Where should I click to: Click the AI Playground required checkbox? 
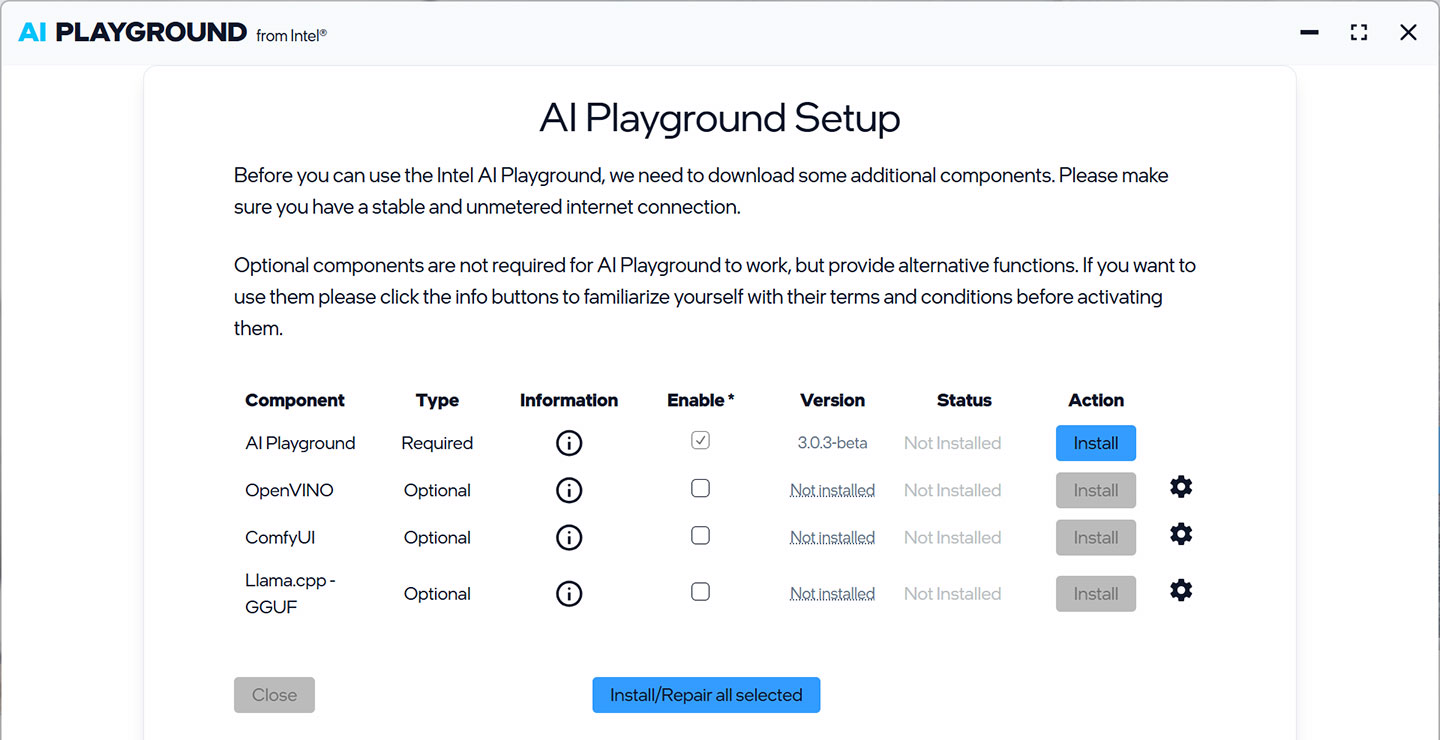coord(700,440)
